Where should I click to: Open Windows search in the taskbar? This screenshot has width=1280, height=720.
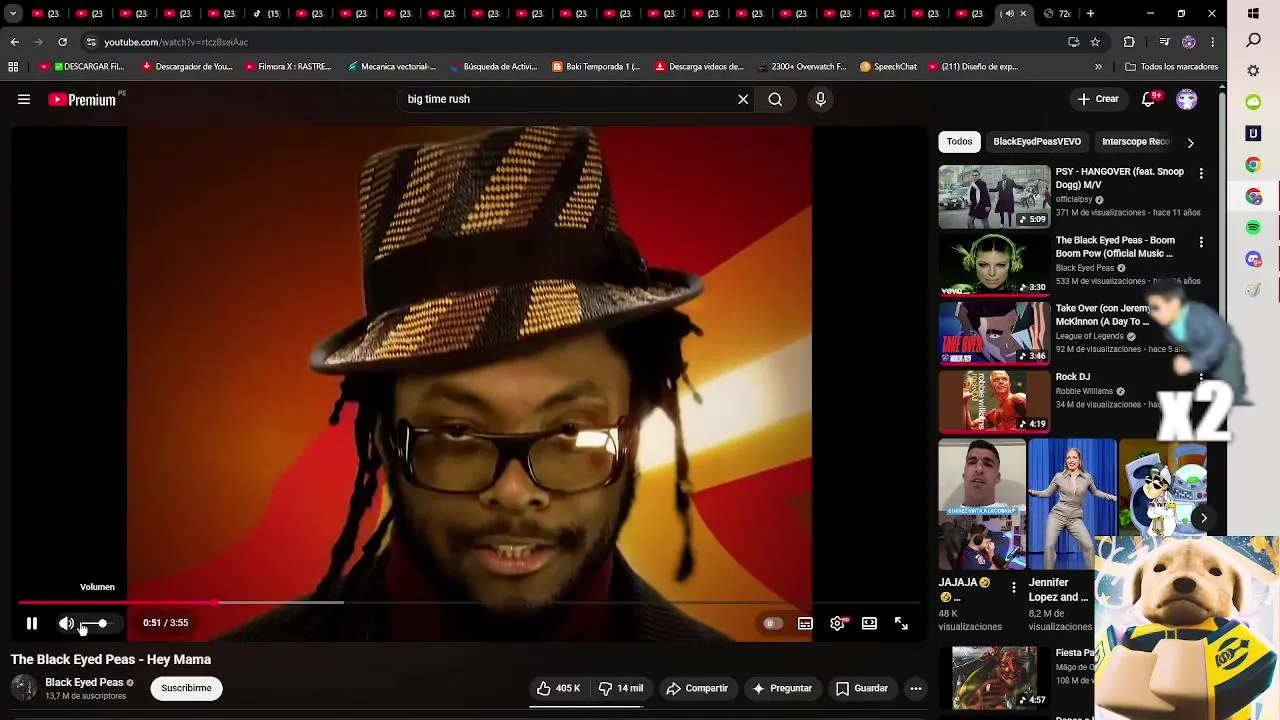click(1253, 41)
